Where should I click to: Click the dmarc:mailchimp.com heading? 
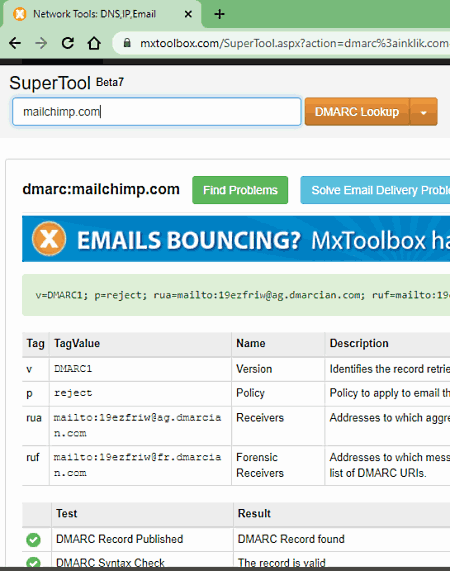pyautogui.click(x=101, y=189)
